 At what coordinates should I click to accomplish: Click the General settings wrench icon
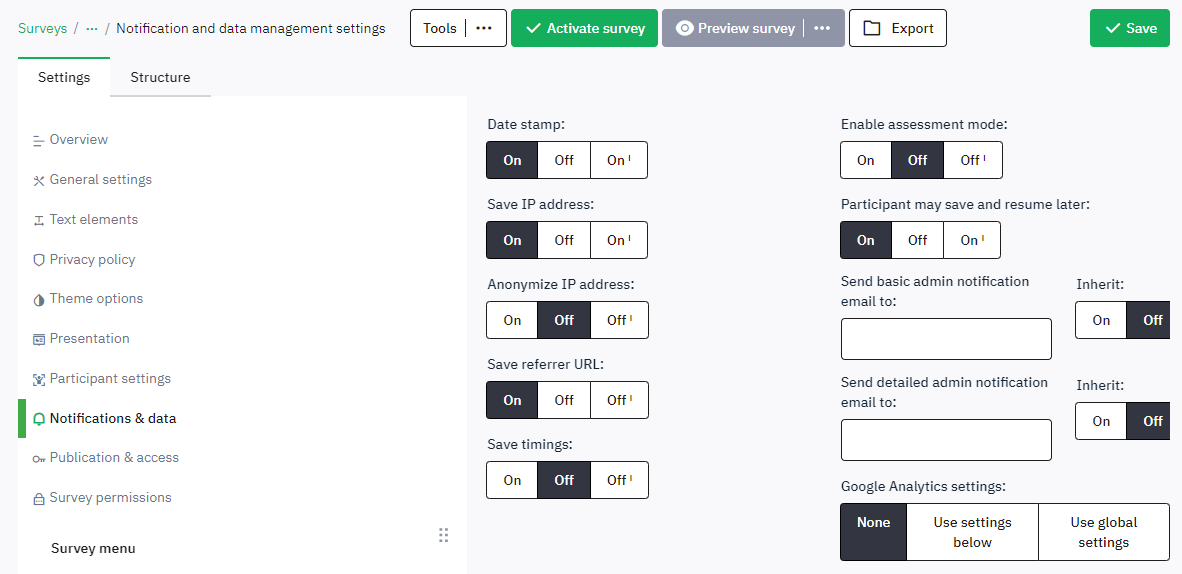click(39, 180)
